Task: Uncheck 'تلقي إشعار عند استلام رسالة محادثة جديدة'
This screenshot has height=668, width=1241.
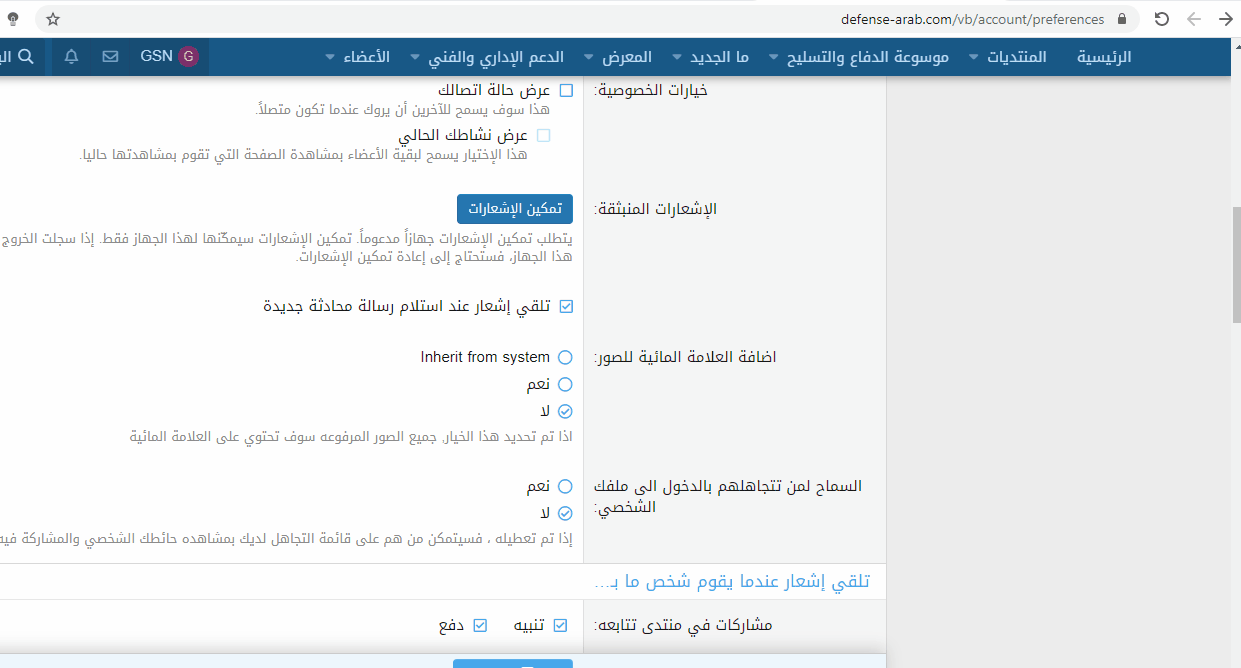Action: point(566,306)
